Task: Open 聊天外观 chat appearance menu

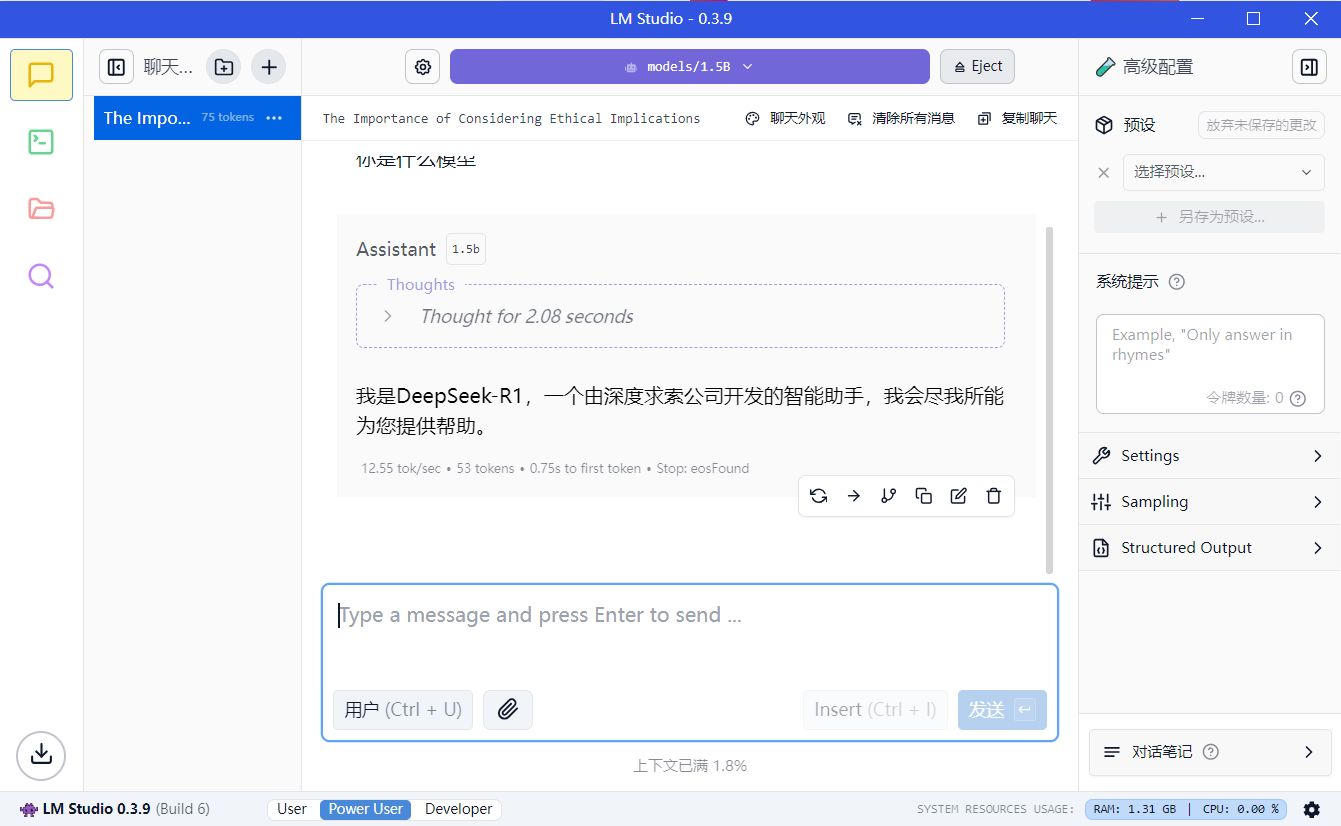Action: pyautogui.click(x=786, y=118)
